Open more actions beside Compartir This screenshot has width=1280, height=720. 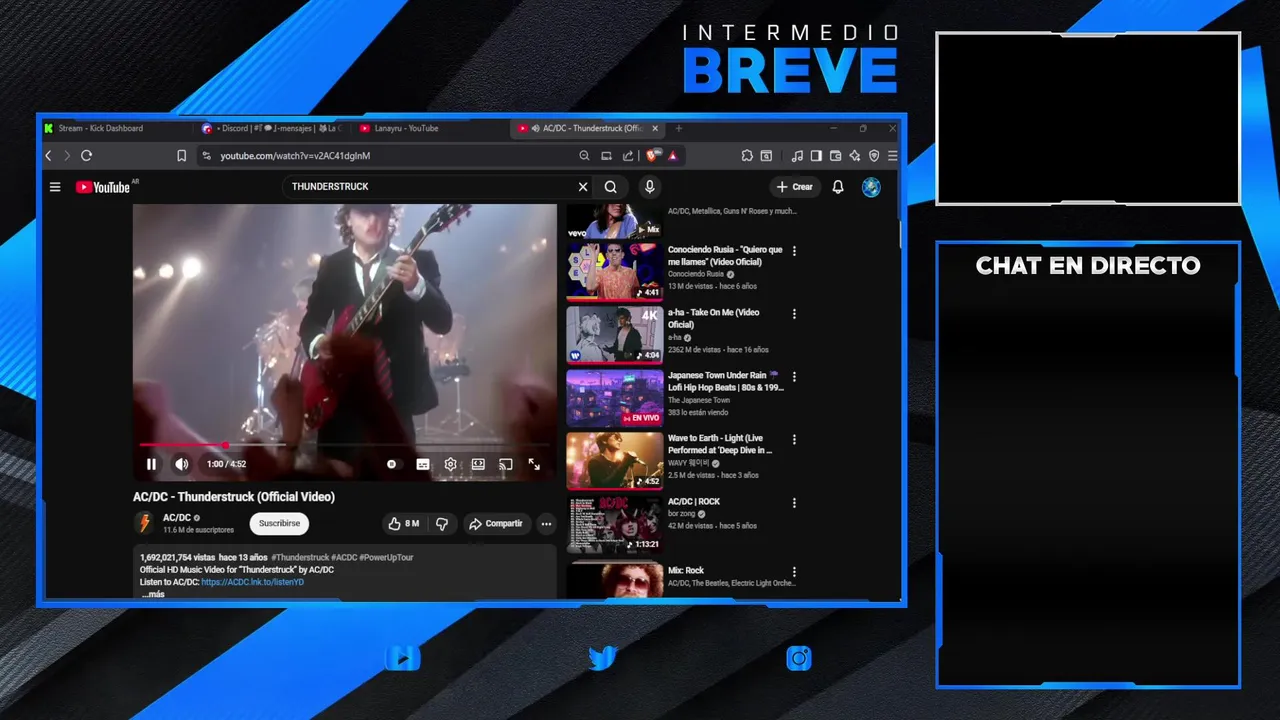(546, 523)
